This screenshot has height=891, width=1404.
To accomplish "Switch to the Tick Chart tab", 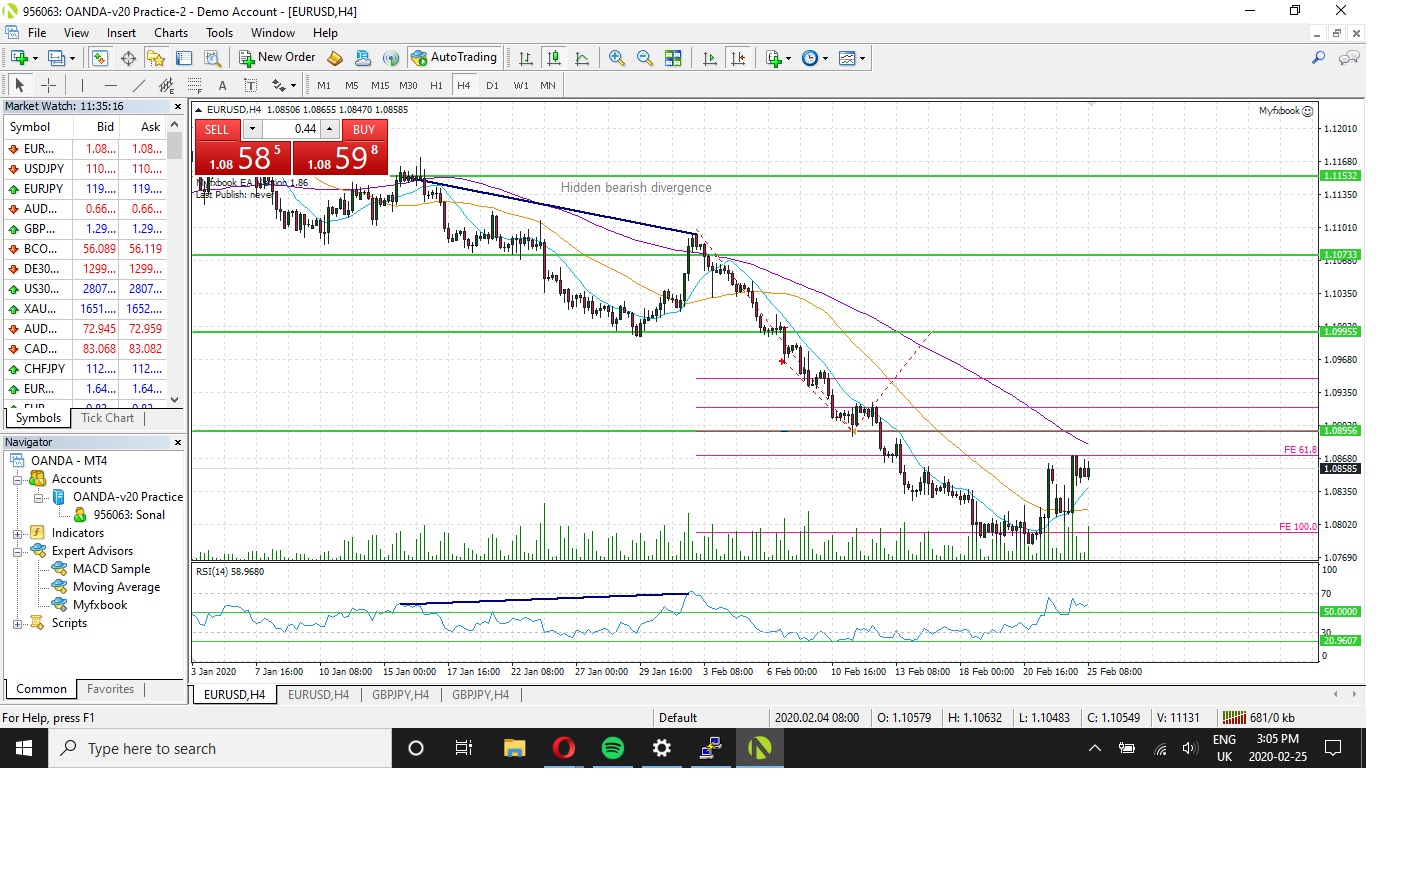I will [x=107, y=418].
